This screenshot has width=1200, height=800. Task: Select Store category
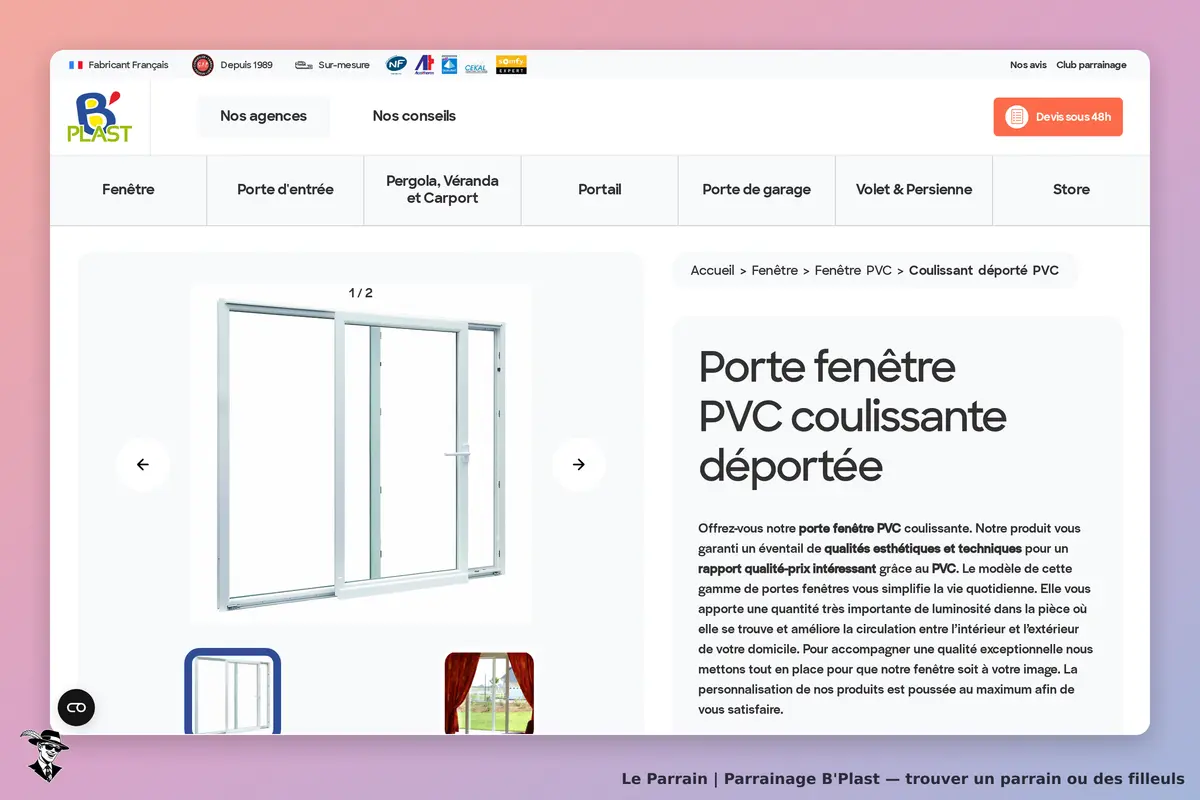tap(1071, 190)
